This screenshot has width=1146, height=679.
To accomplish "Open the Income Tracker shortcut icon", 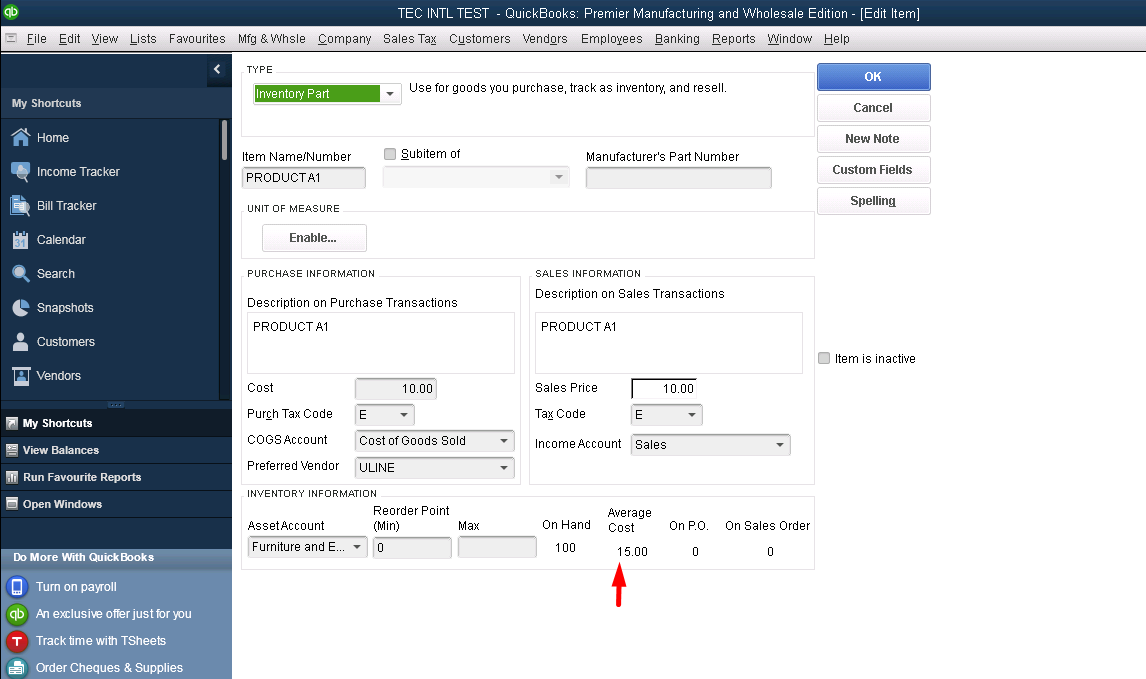I will [20, 172].
